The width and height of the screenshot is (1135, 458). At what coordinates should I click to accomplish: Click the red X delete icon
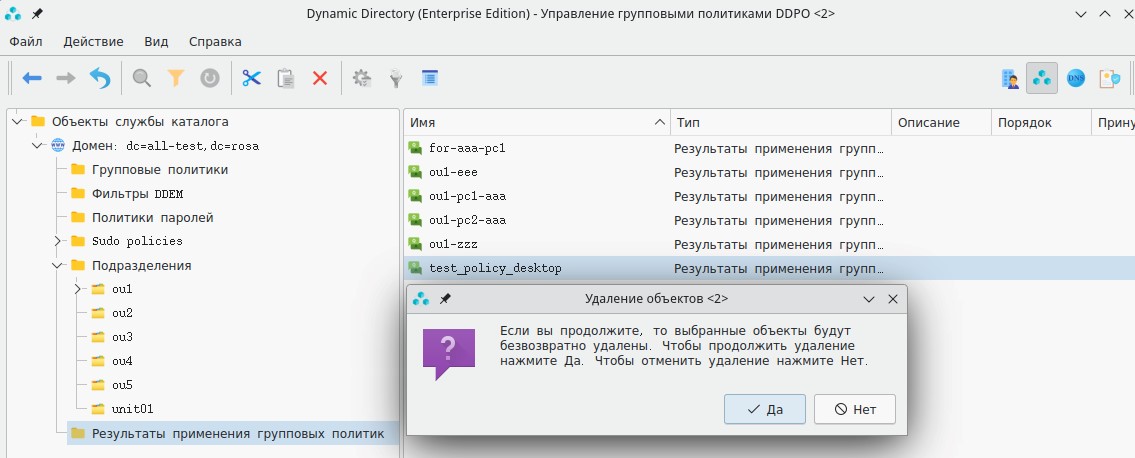click(x=320, y=78)
